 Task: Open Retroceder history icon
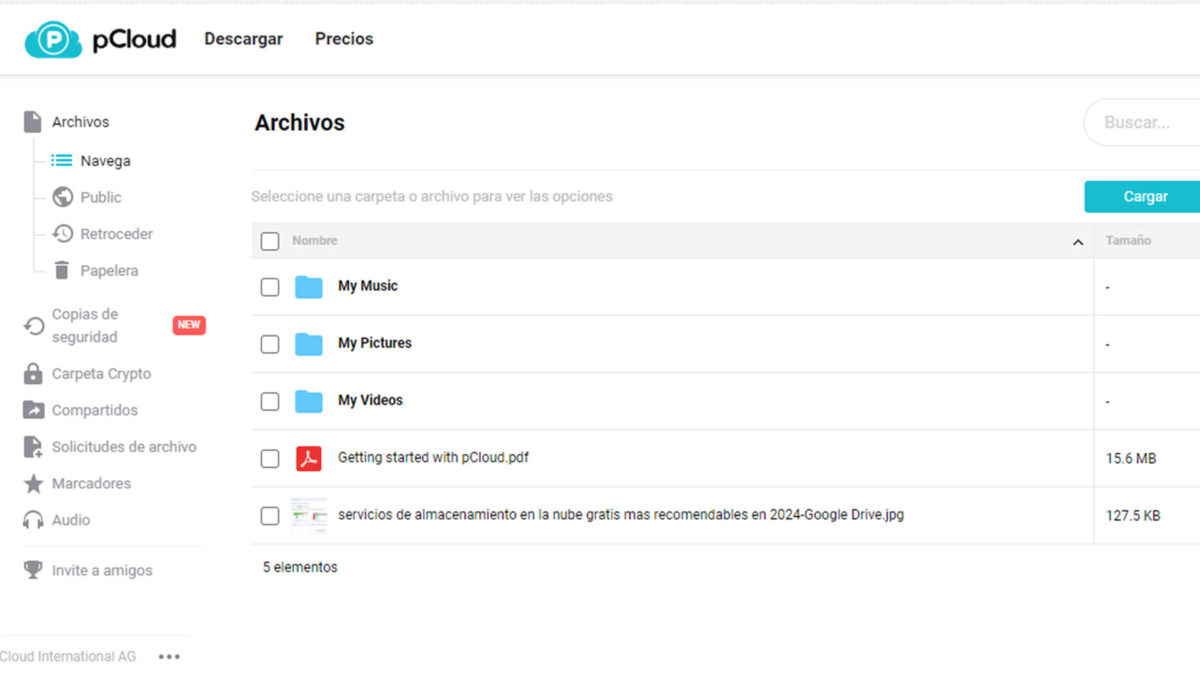pyautogui.click(x=63, y=234)
